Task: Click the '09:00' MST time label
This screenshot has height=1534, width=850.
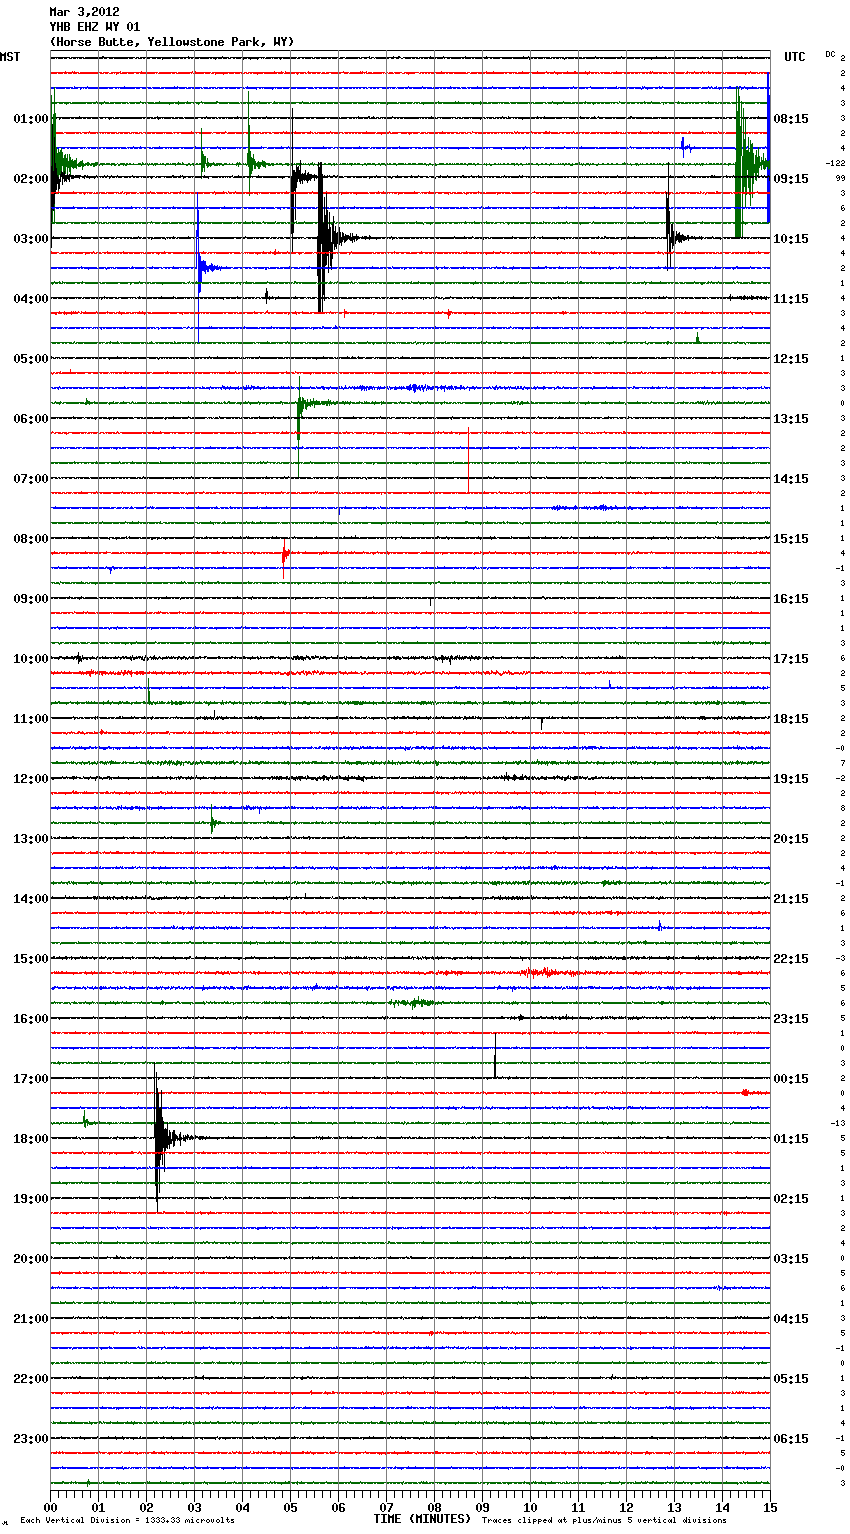Action: [x=31, y=599]
